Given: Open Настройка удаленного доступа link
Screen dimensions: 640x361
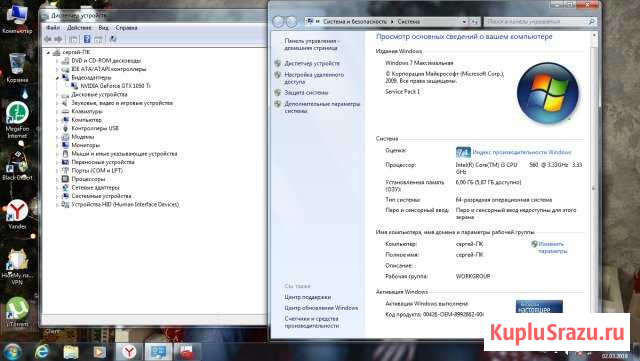Looking at the screenshot, I should coord(314,78).
